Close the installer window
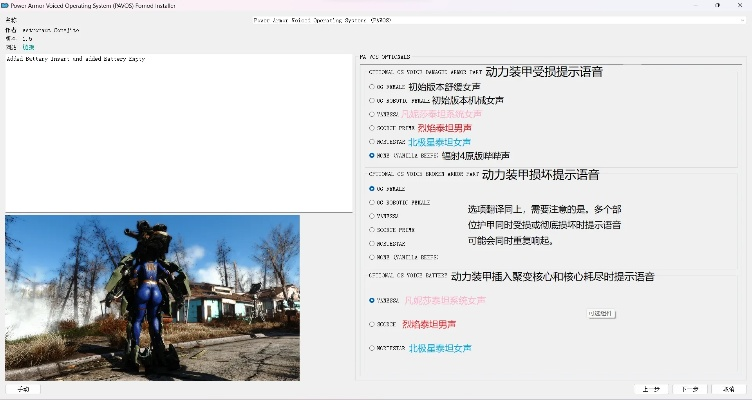This screenshot has height=400, width=752. (740, 5)
